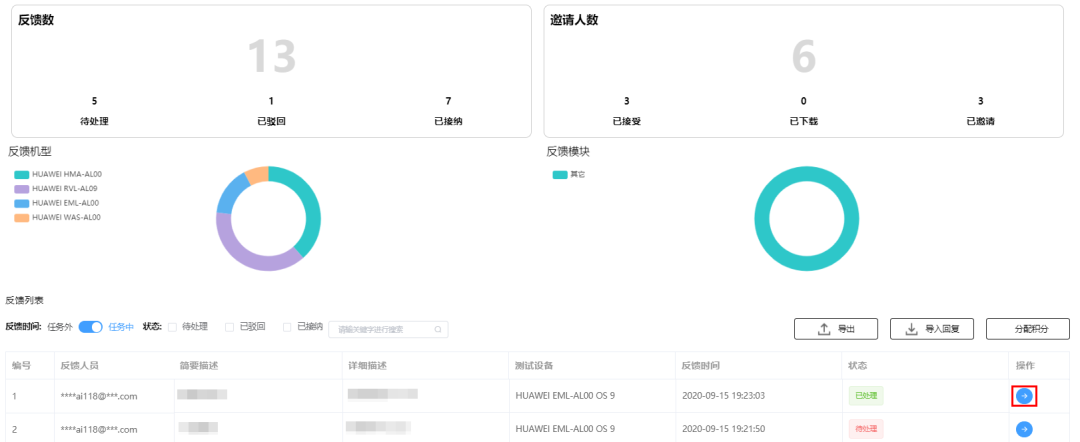Click the 反馈时间 column header
The height and width of the screenshot is (442, 1080).
699,366
